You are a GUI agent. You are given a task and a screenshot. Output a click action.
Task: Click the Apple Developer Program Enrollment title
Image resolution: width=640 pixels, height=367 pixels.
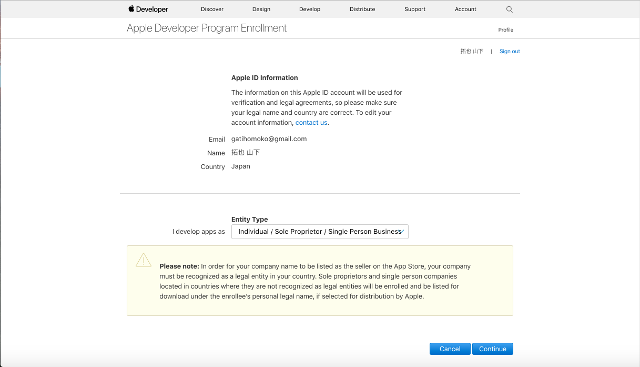pyautogui.click(x=207, y=28)
